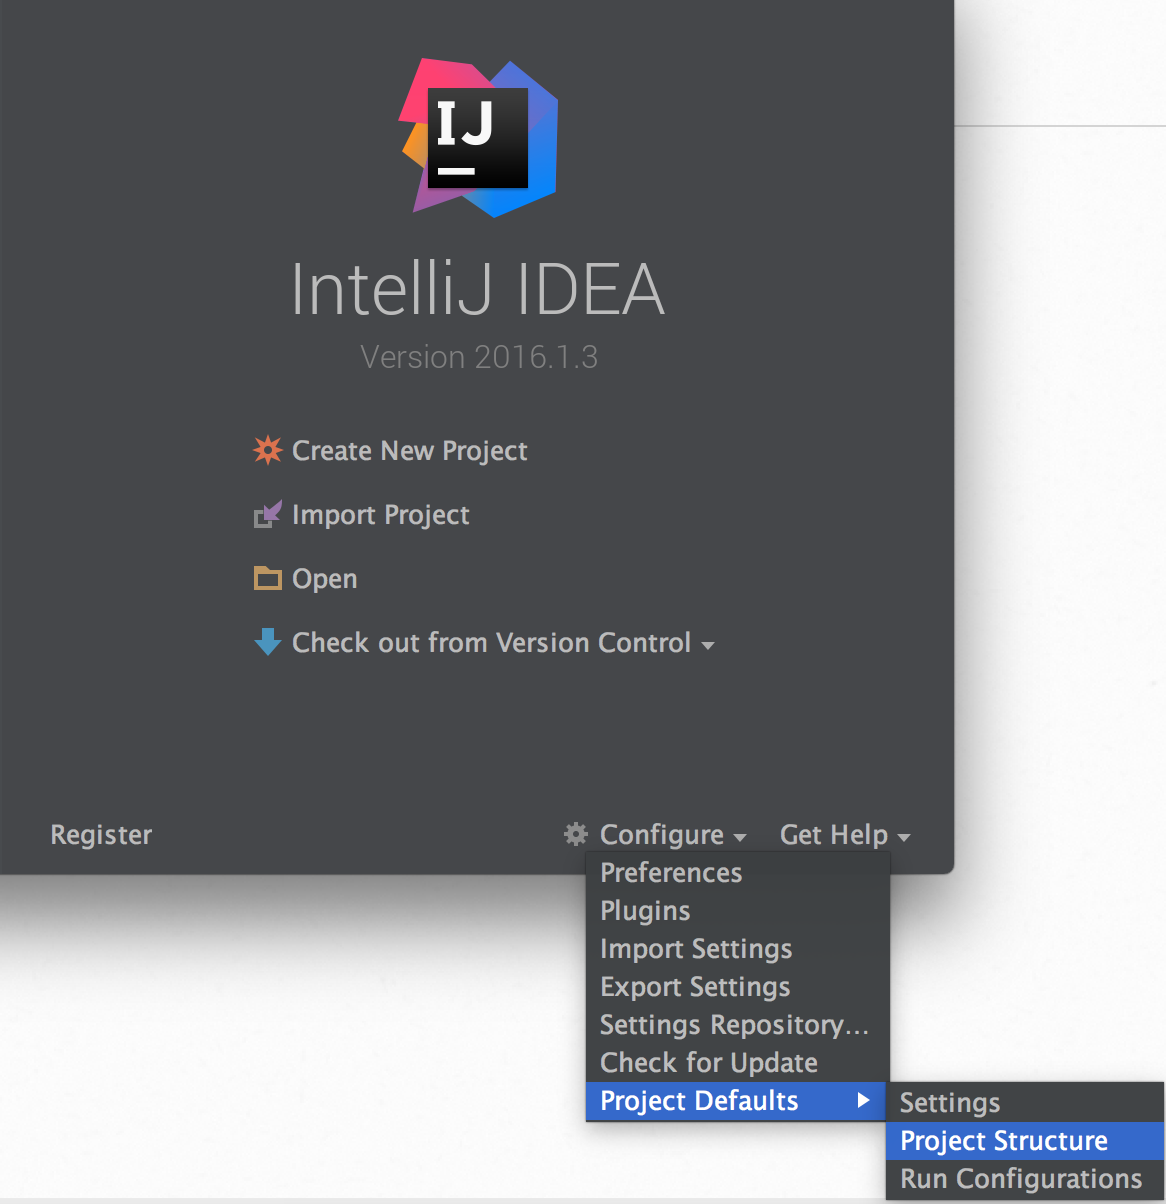1166x1204 pixels.
Task: Click the blue checkout download arrow icon
Action: pos(267,642)
